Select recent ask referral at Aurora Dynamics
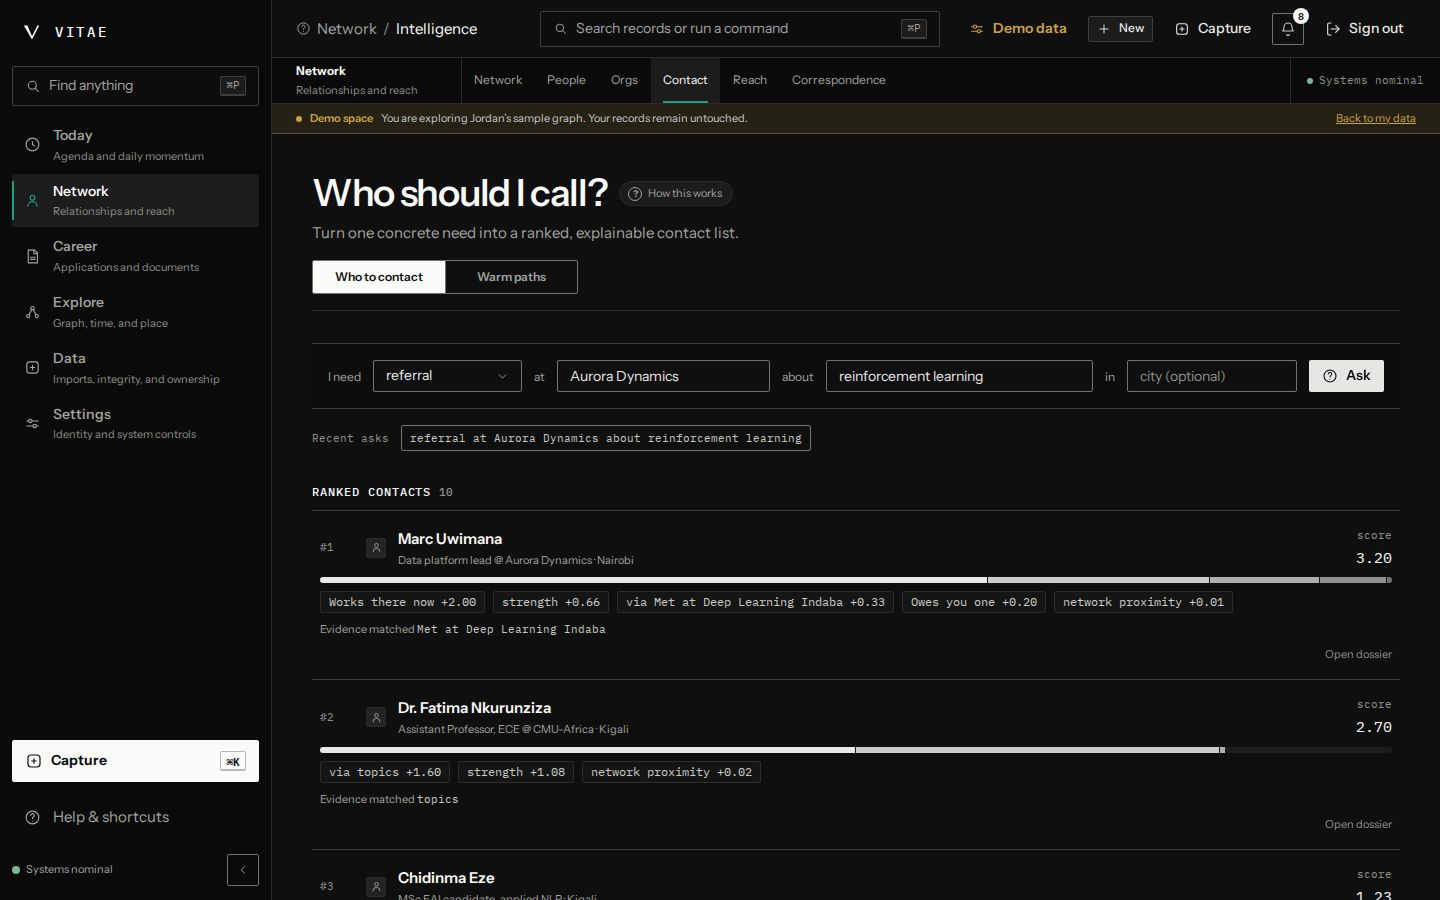Screen dimensions: 1440x900 pyautogui.click(x=606, y=438)
